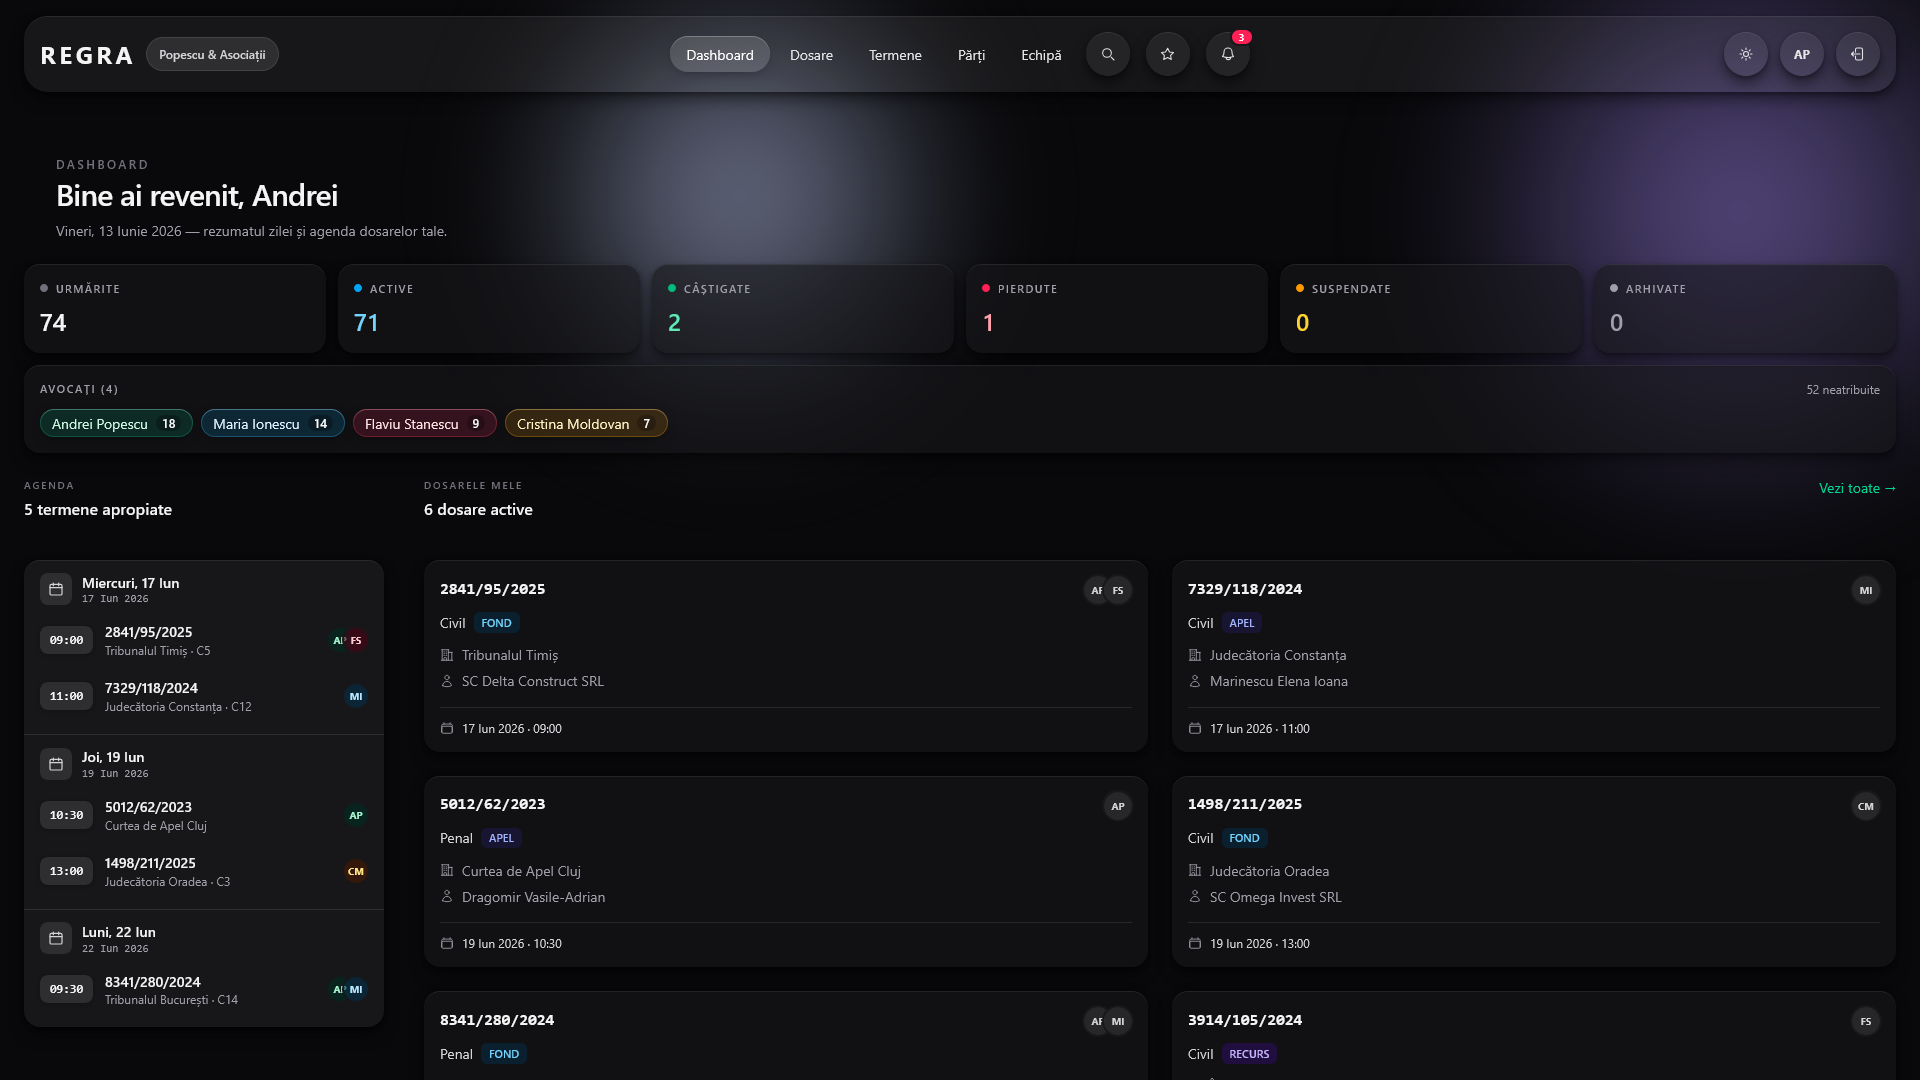Open case card title 7329/118/2024
This screenshot has width=1920, height=1080.
[1245, 589]
